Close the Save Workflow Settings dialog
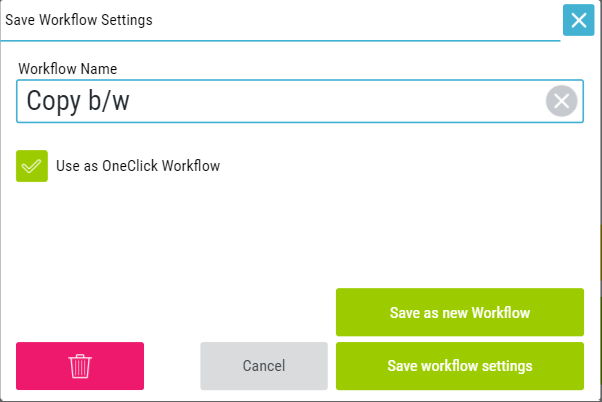 [x=578, y=20]
